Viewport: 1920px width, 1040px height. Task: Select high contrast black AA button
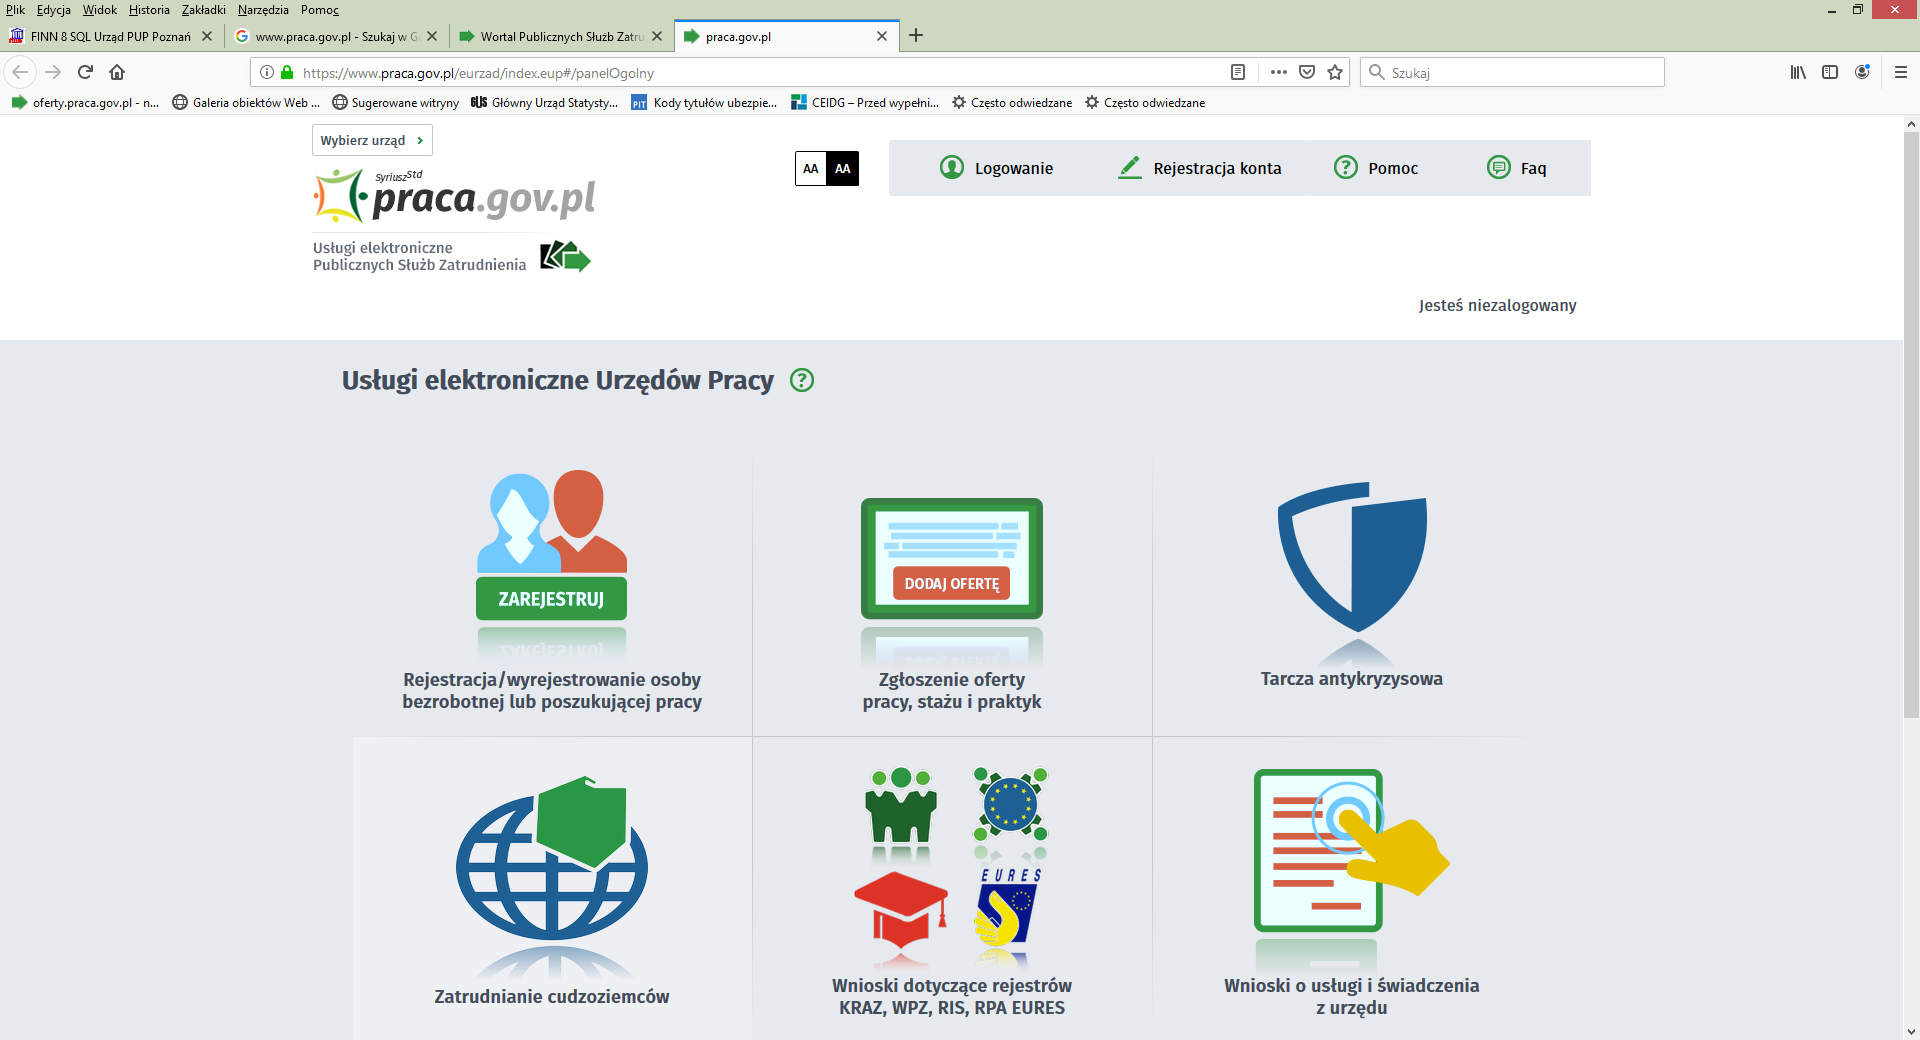pyautogui.click(x=843, y=169)
